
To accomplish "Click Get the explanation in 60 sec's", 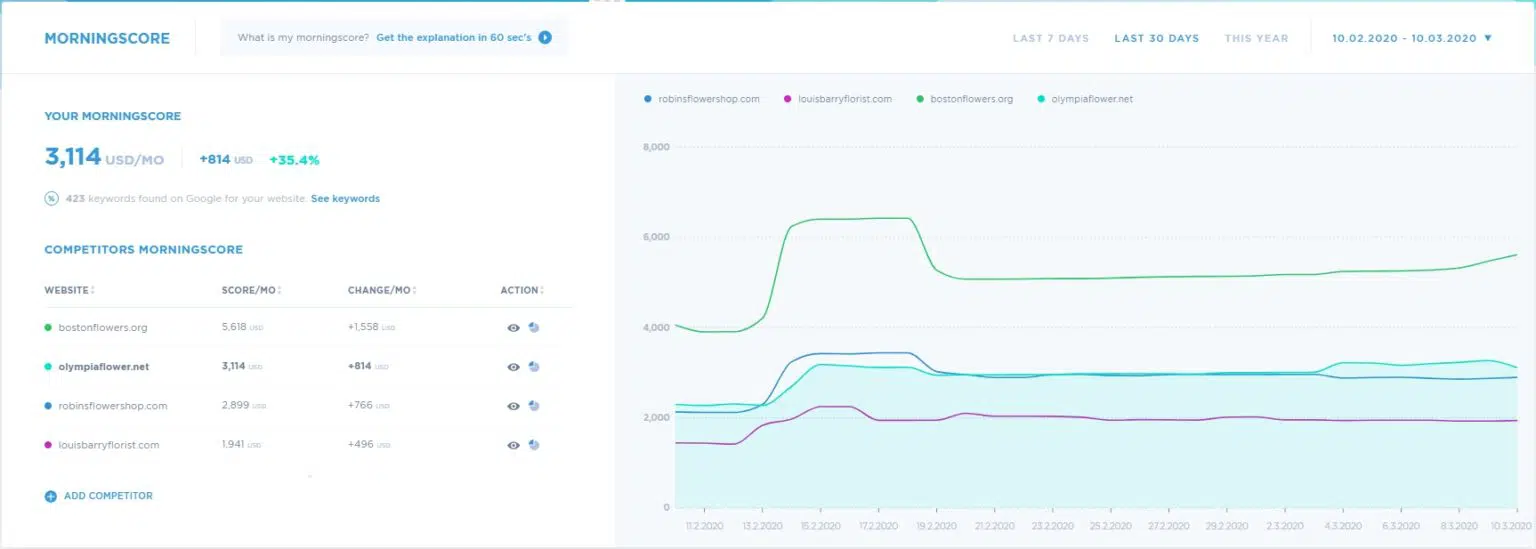I will click(454, 38).
